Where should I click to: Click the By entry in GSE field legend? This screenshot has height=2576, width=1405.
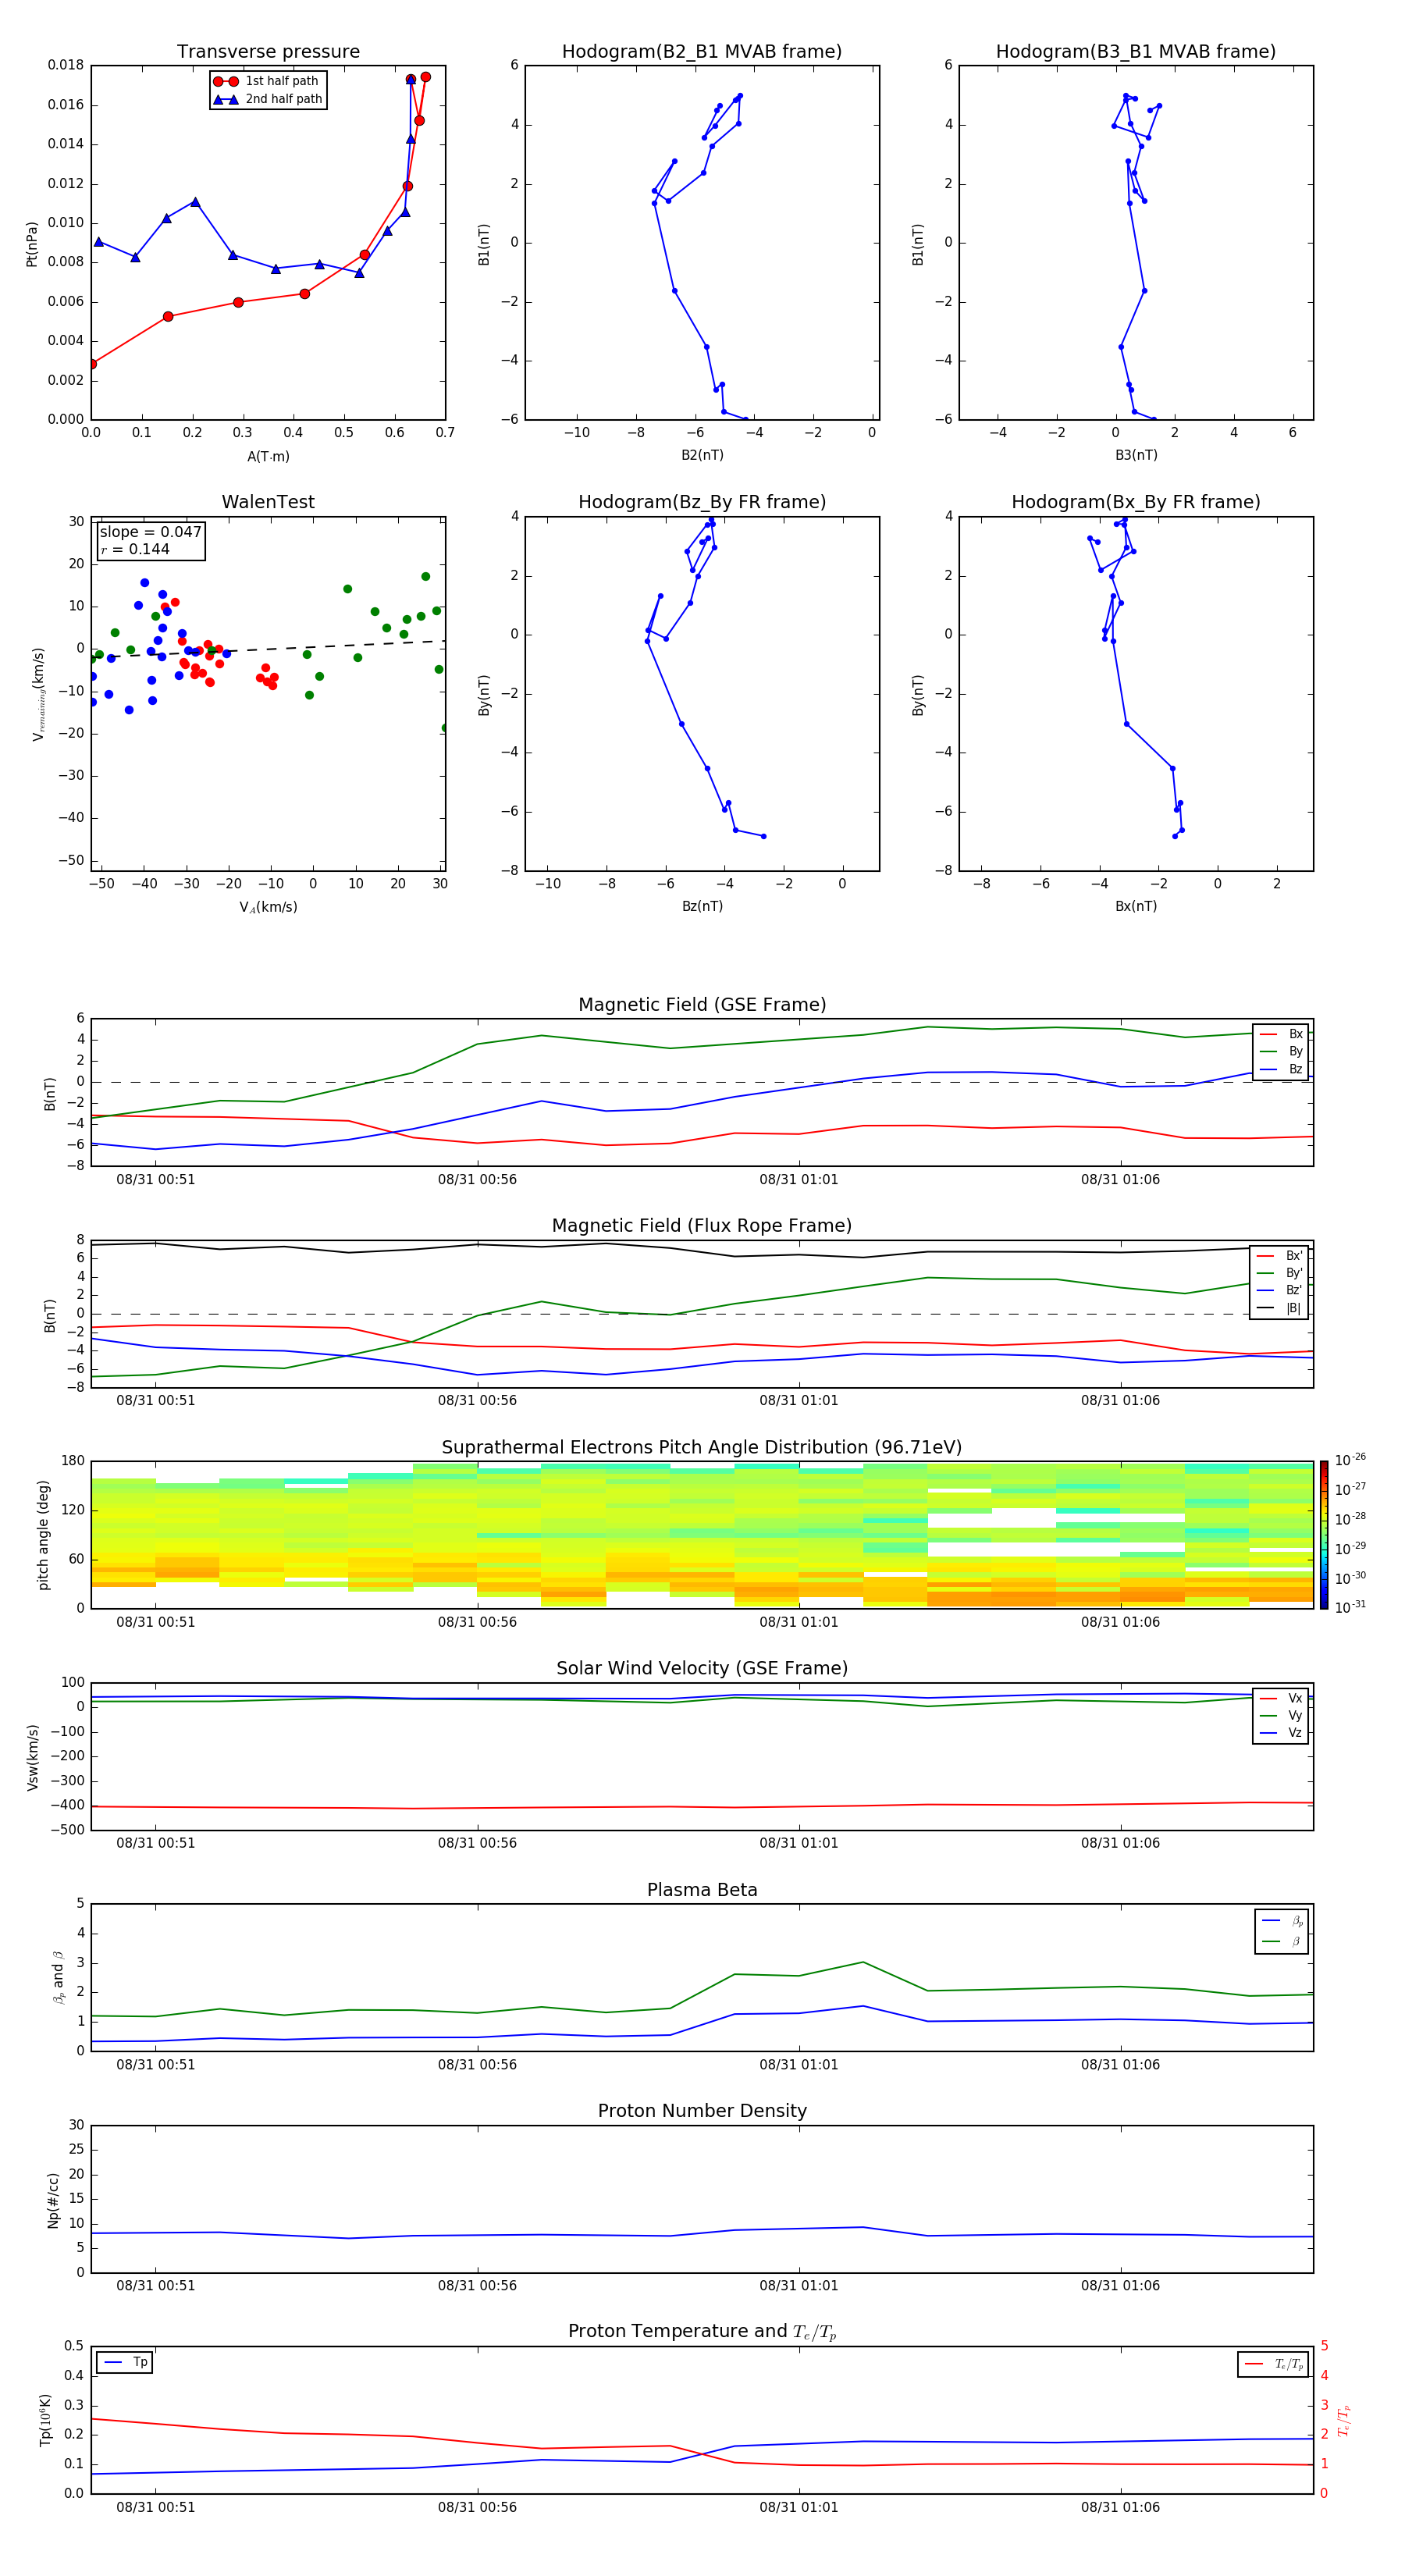point(1281,1051)
